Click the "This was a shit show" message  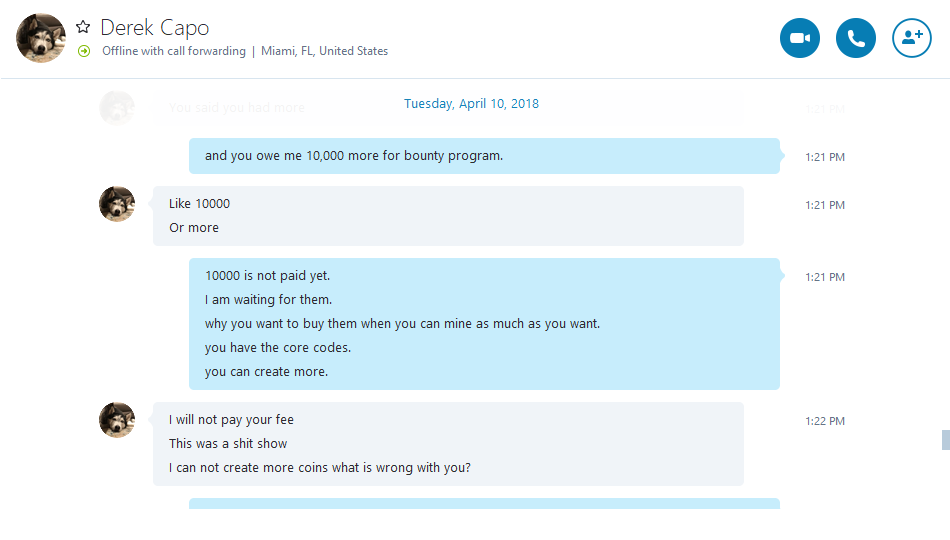coord(228,444)
